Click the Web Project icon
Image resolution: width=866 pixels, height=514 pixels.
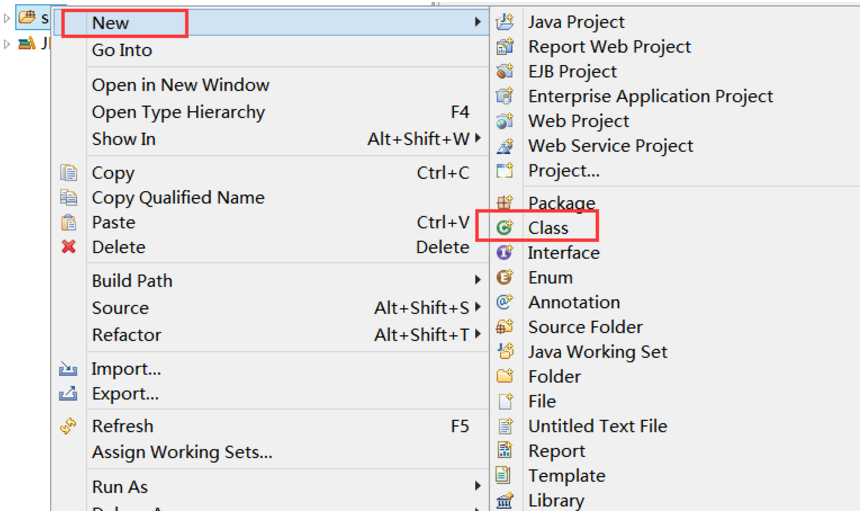pos(504,121)
